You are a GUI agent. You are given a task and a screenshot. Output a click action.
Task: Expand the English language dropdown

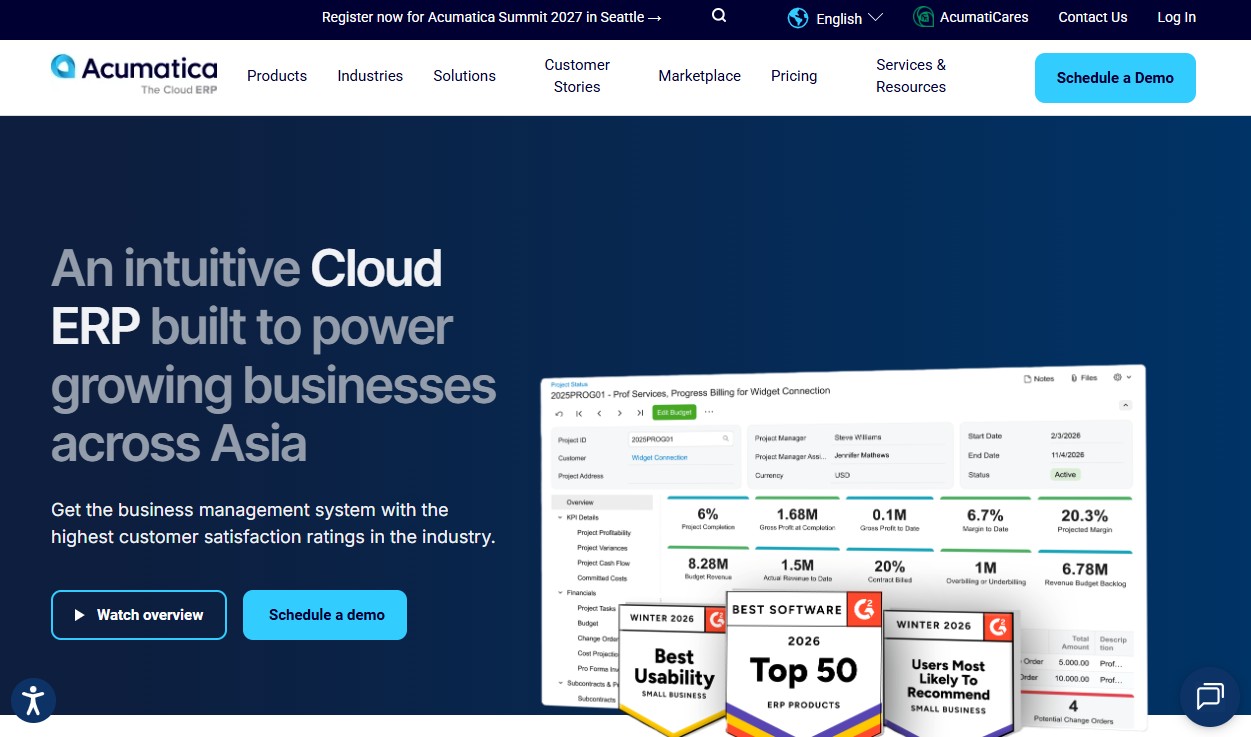(849, 18)
